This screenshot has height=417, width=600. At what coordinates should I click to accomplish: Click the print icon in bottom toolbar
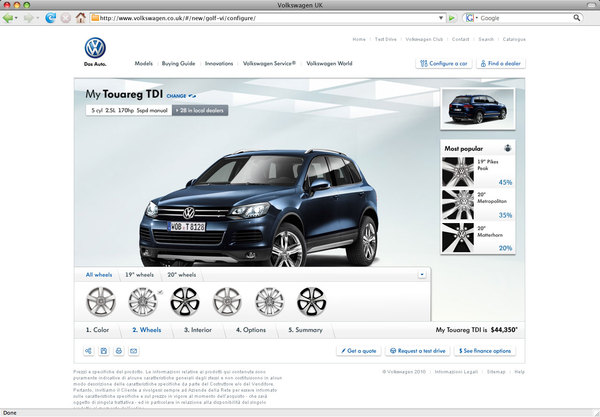pos(118,351)
